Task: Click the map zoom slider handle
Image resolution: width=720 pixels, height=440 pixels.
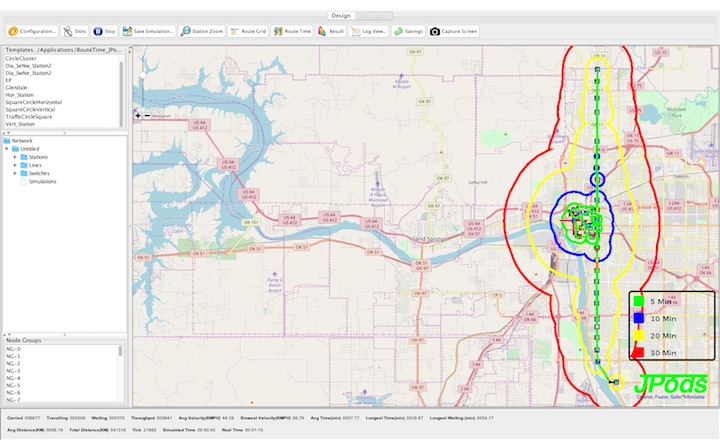Action: [142, 73]
